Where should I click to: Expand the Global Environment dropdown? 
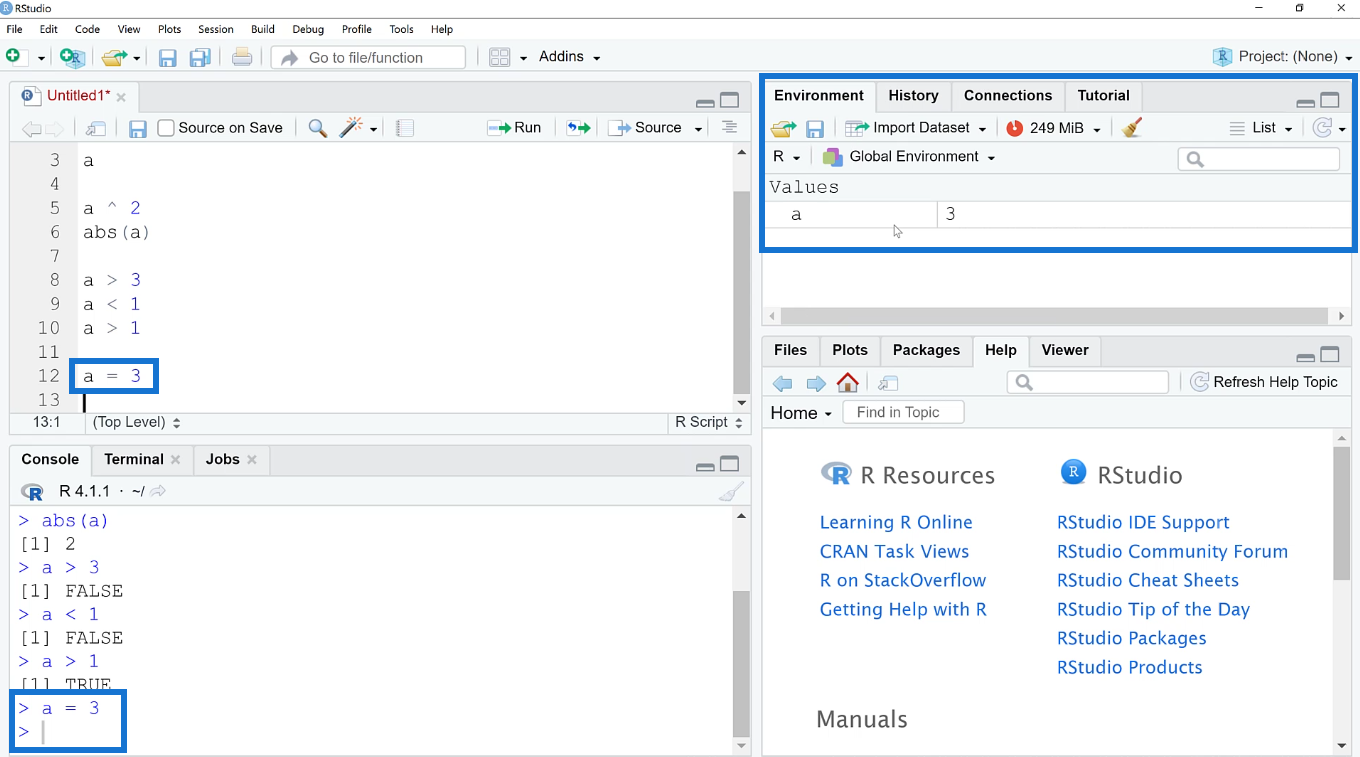tap(909, 157)
